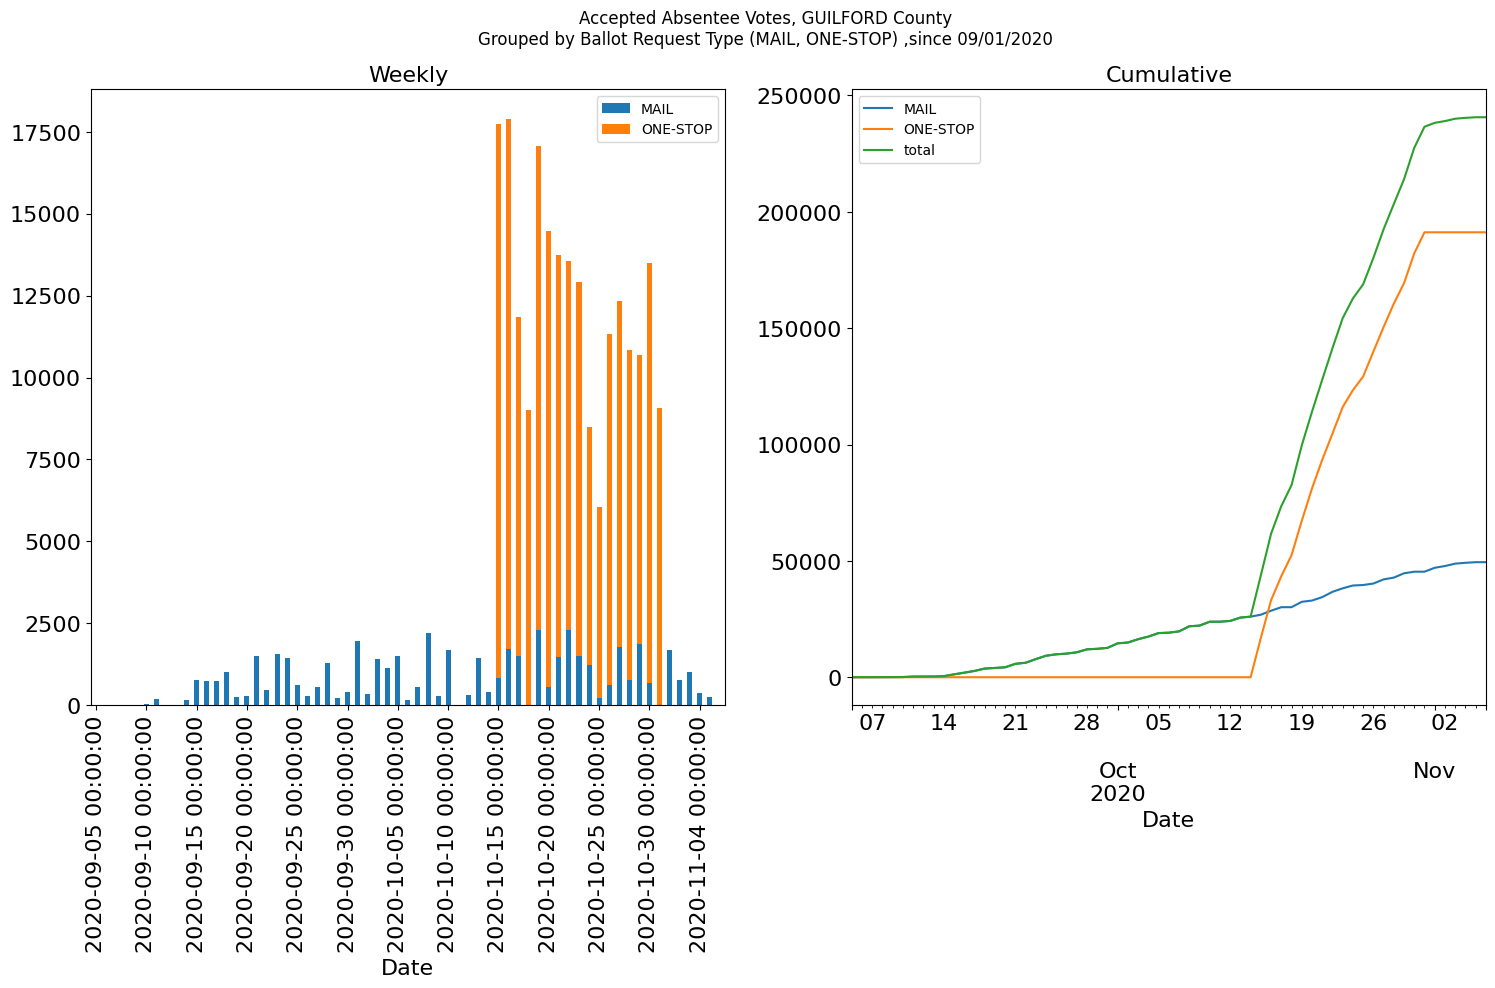Click the green total line plateau at top right

coord(1462,118)
